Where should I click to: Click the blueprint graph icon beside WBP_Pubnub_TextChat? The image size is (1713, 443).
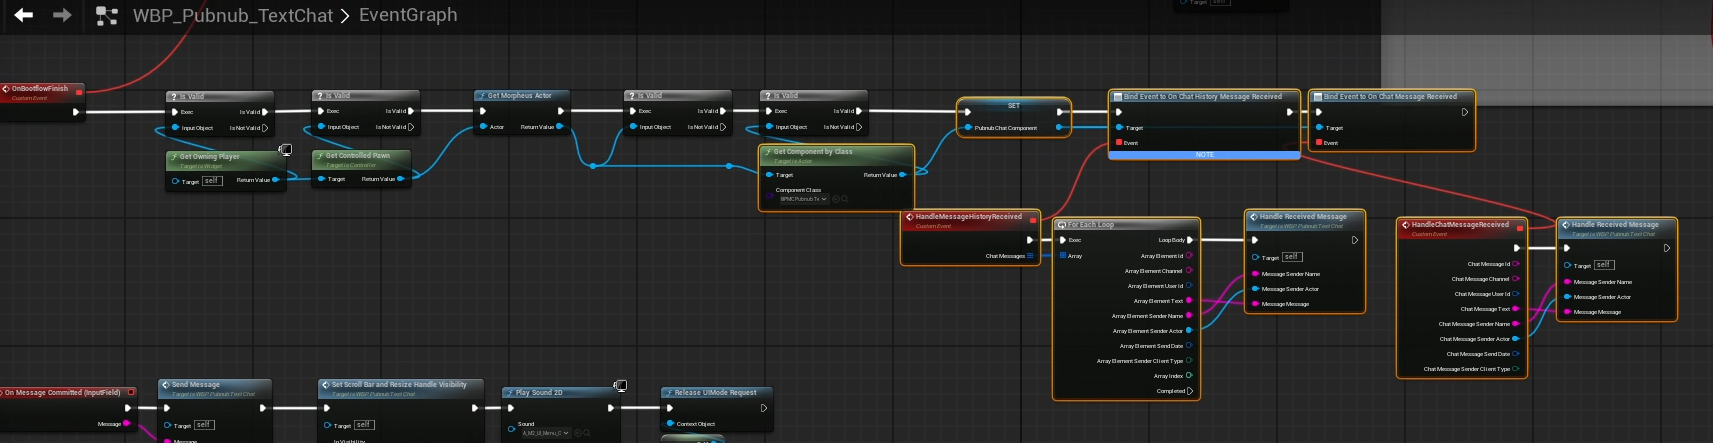point(106,16)
